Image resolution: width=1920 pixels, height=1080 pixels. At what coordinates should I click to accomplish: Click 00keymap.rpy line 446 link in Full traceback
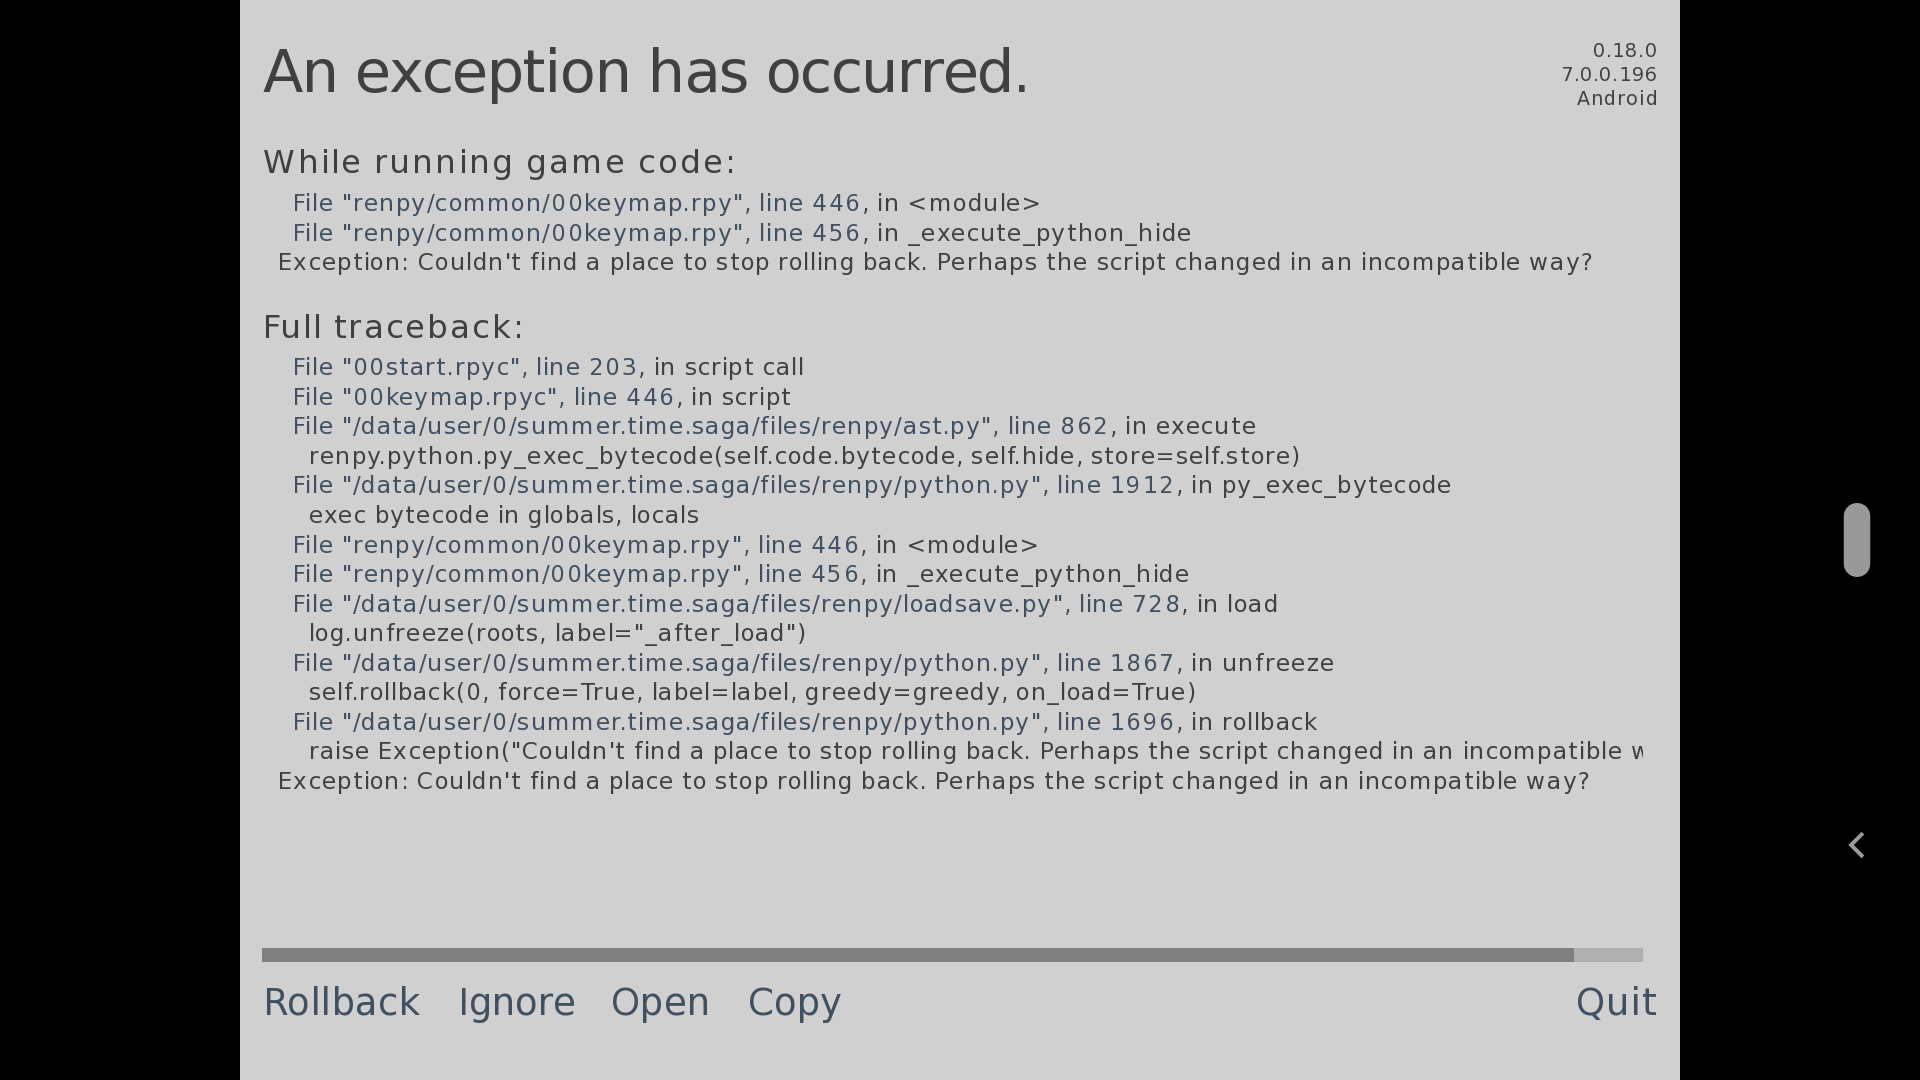575,545
